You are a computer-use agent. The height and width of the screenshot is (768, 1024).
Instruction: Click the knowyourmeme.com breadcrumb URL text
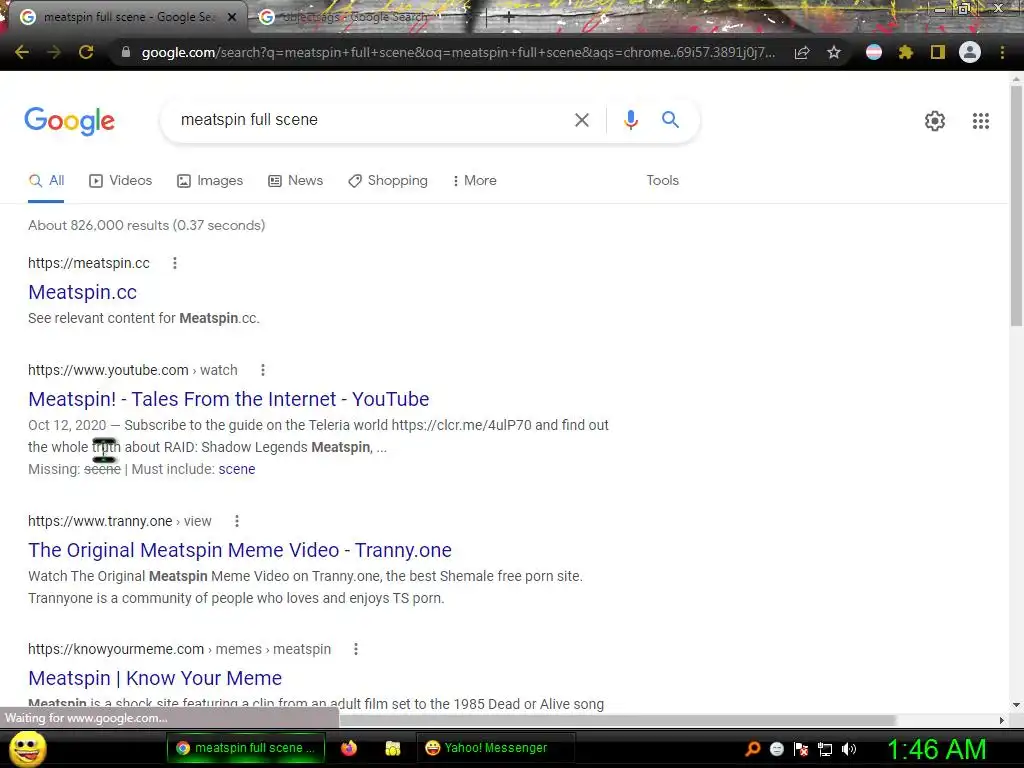(x=180, y=649)
